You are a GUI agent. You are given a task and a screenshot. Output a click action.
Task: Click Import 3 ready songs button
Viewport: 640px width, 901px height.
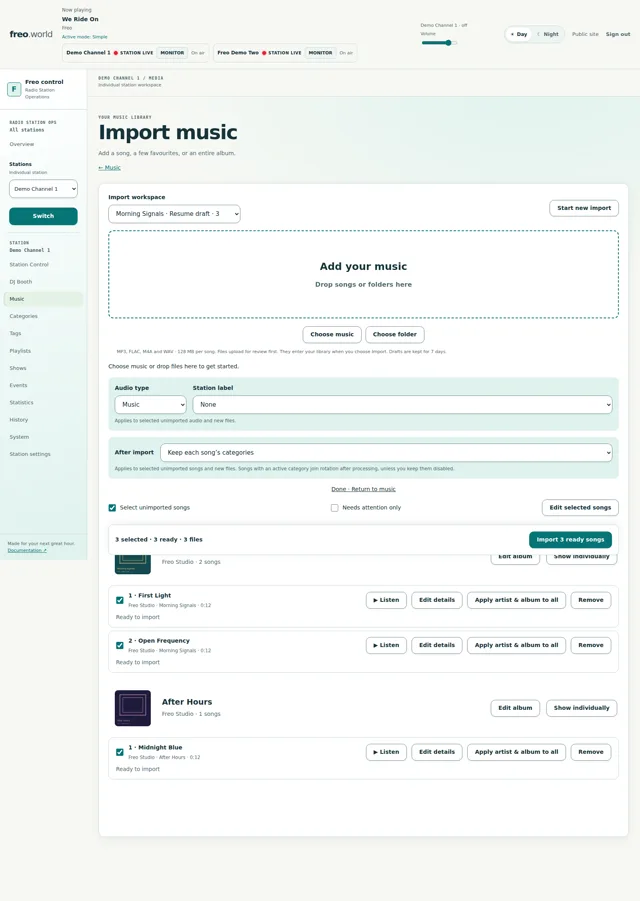coord(570,540)
